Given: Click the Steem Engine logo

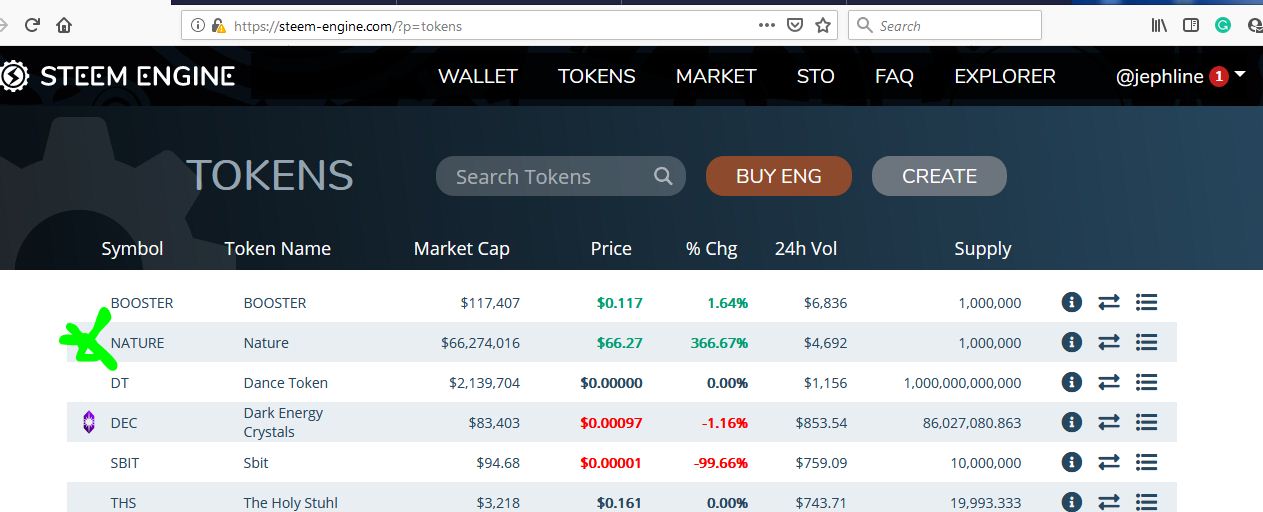Looking at the screenshot, I should [x=119, y=76].
